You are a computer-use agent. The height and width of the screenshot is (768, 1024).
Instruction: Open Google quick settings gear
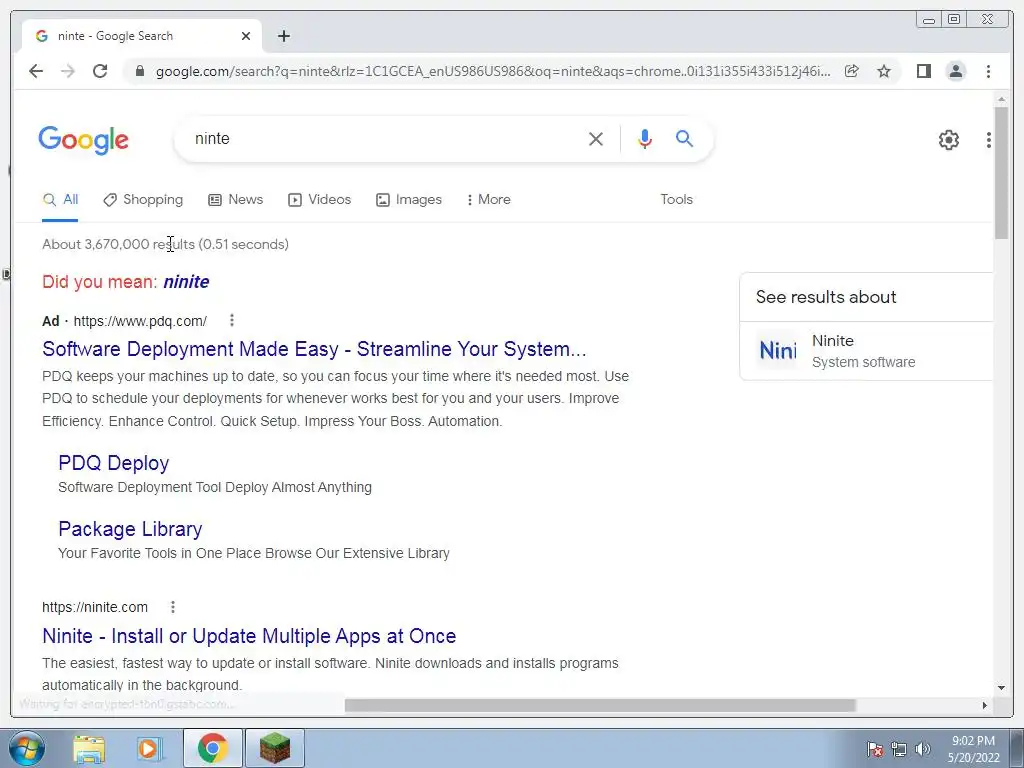[948, 140]
